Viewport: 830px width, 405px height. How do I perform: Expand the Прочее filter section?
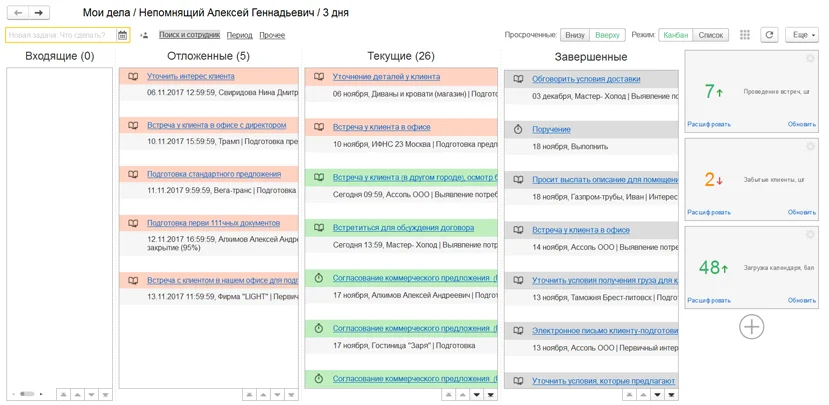(x=272, y=35)
